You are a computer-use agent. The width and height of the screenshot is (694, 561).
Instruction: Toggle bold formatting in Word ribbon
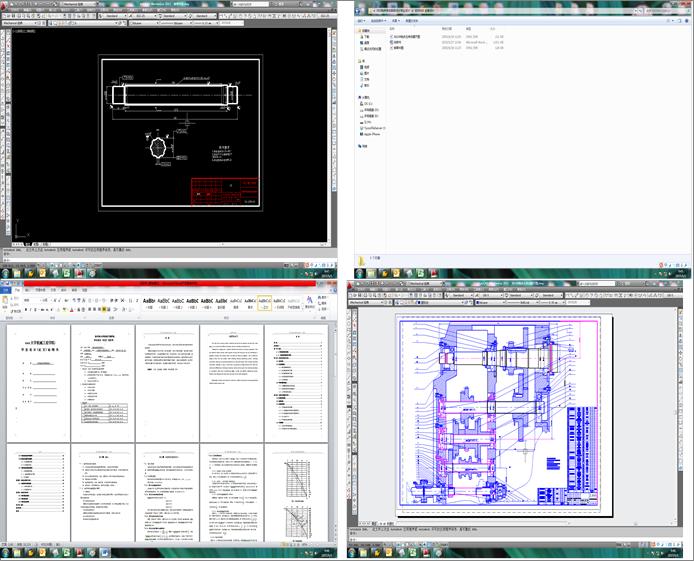click(x=26, y=310)
